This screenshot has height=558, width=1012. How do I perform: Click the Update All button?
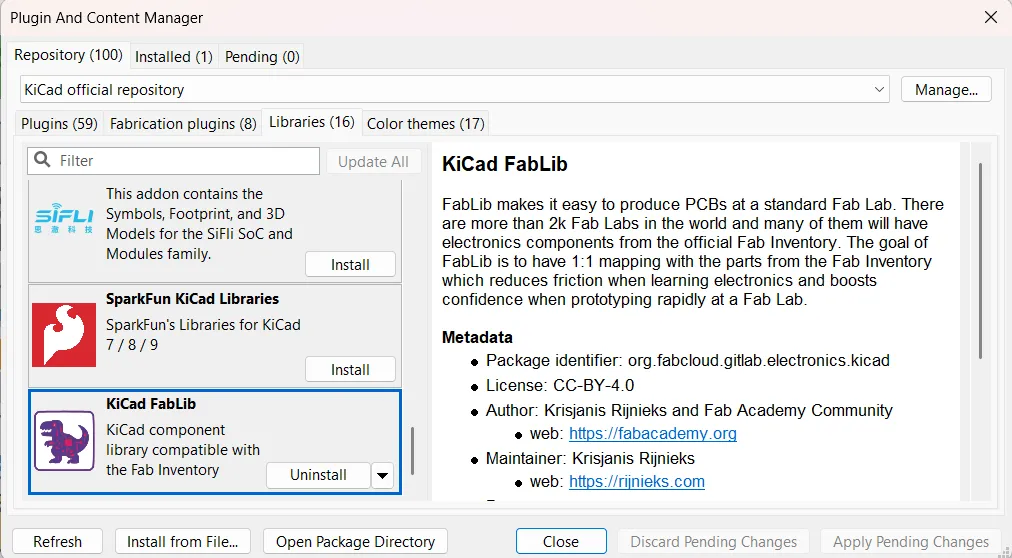pyautogui.click(x=373, y=161)
